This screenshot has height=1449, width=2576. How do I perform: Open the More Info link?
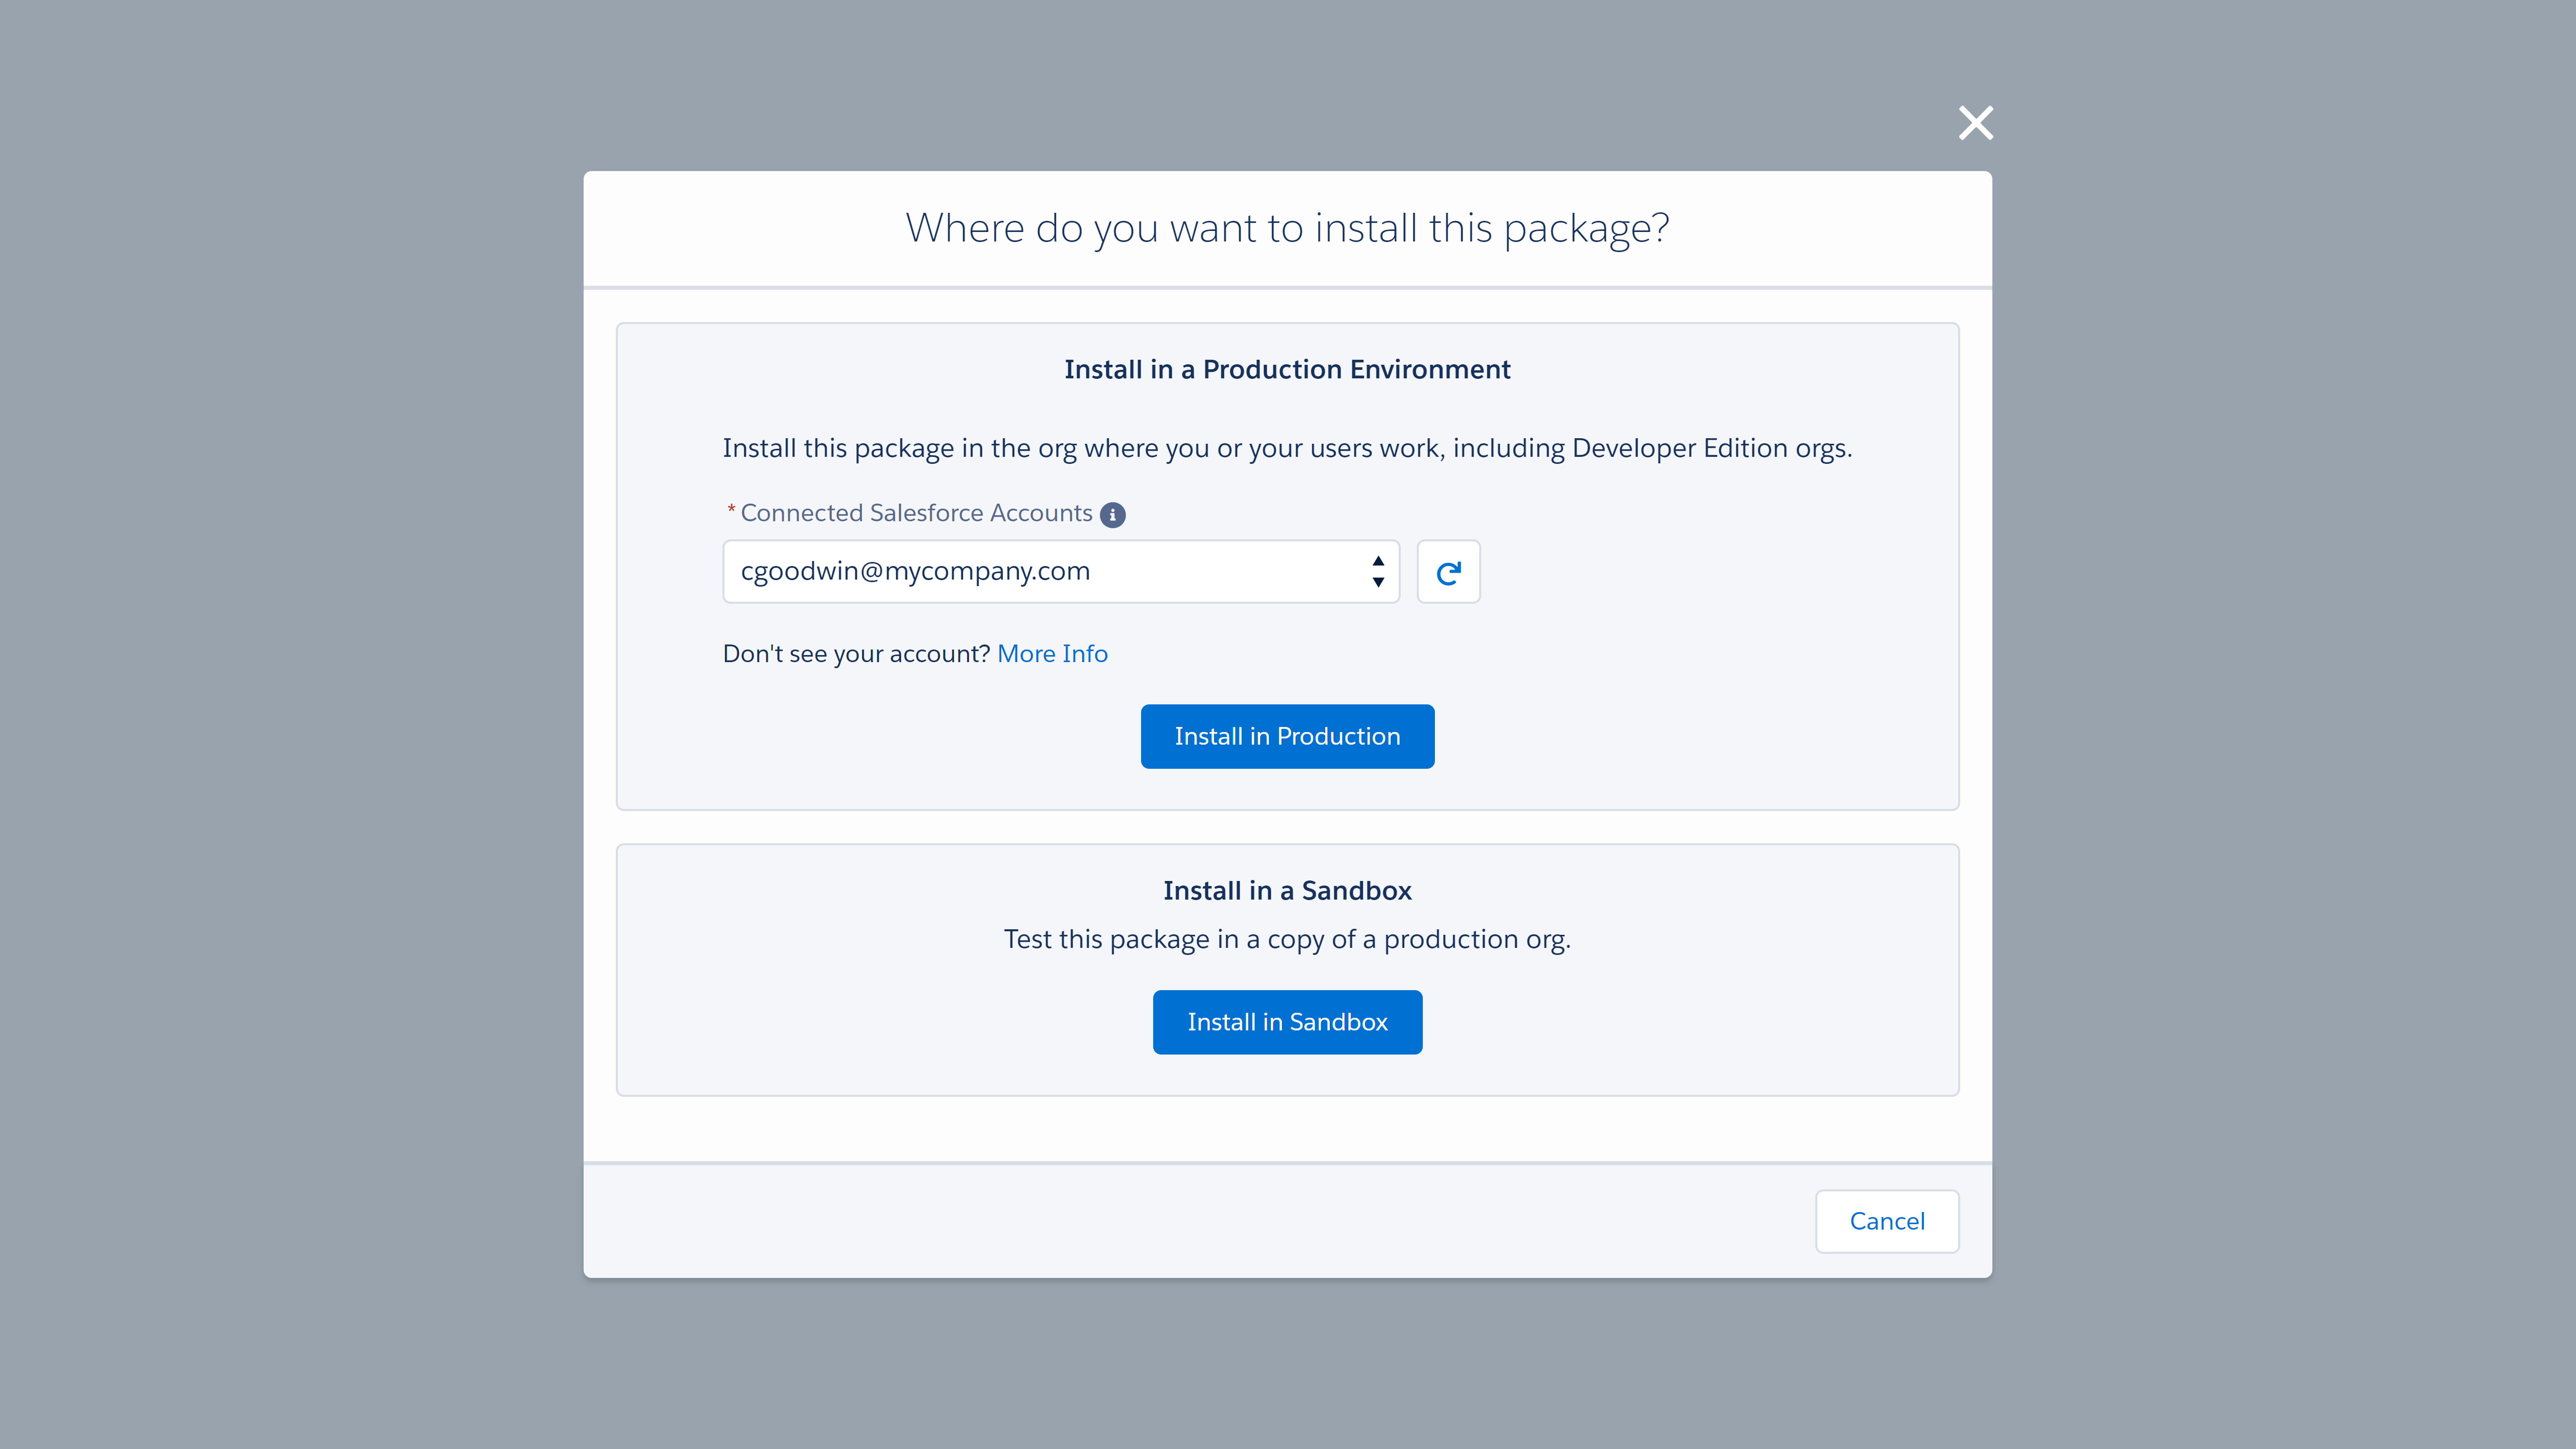pos(1052,654)
